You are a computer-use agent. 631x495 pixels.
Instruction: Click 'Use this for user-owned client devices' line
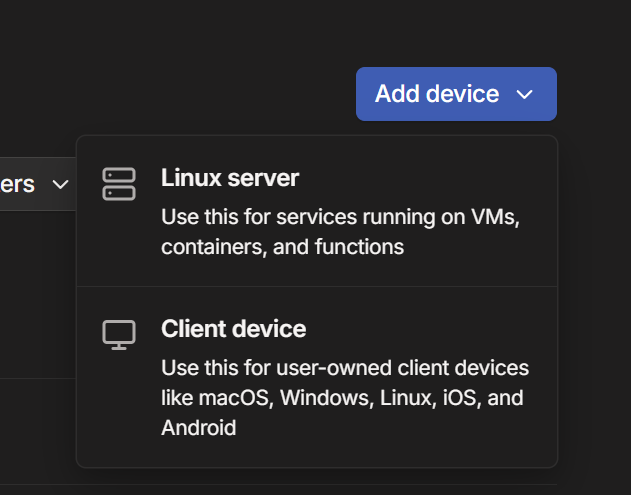(x=345, y=368)
